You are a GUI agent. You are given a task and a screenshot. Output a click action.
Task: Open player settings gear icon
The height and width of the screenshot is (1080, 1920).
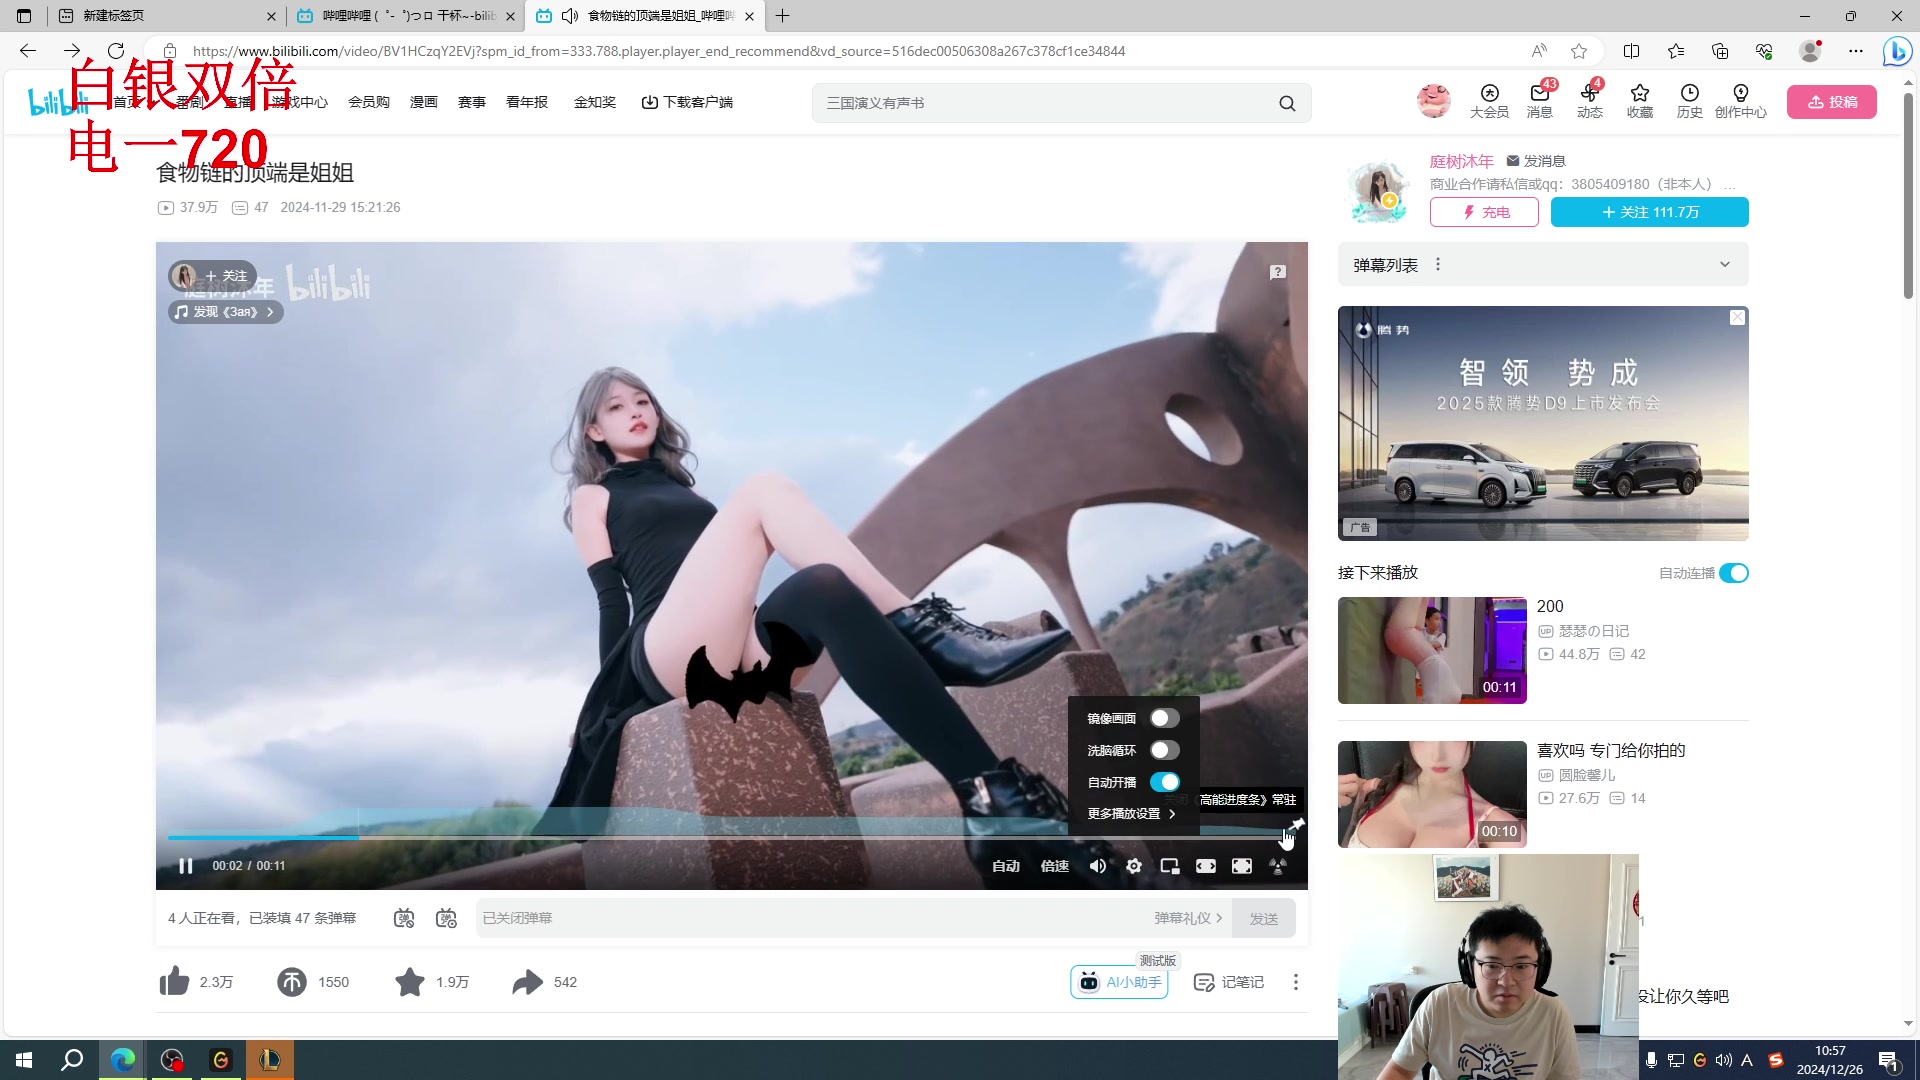(x=1134, y=866)
